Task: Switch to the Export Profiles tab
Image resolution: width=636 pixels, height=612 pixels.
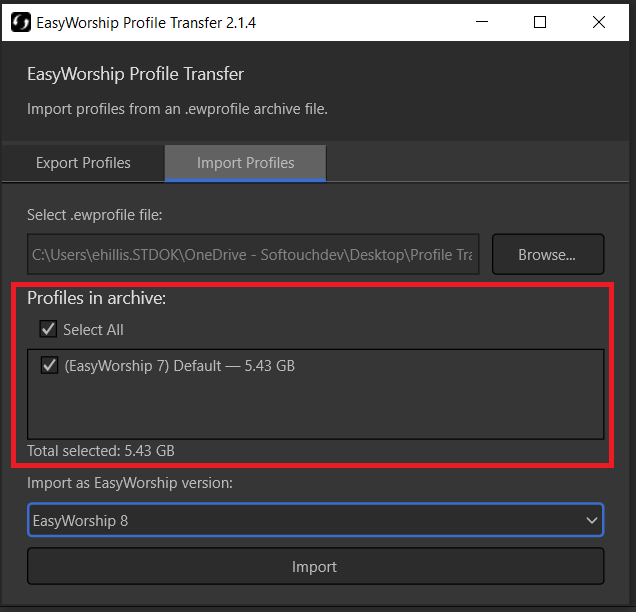Action: [83, 163]
